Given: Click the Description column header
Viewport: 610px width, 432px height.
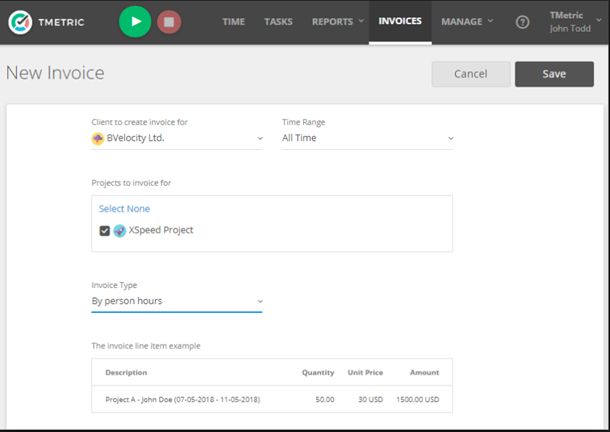Looking at the screenshot, I should [126, 372].
